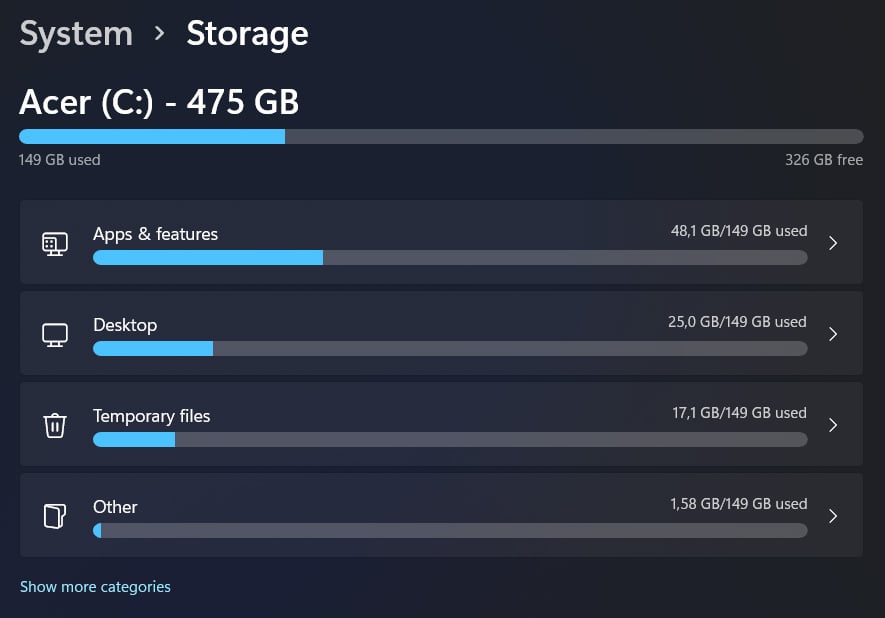The image size is (885, 618).
Task: Show more categories link
Action: point(95,587)
